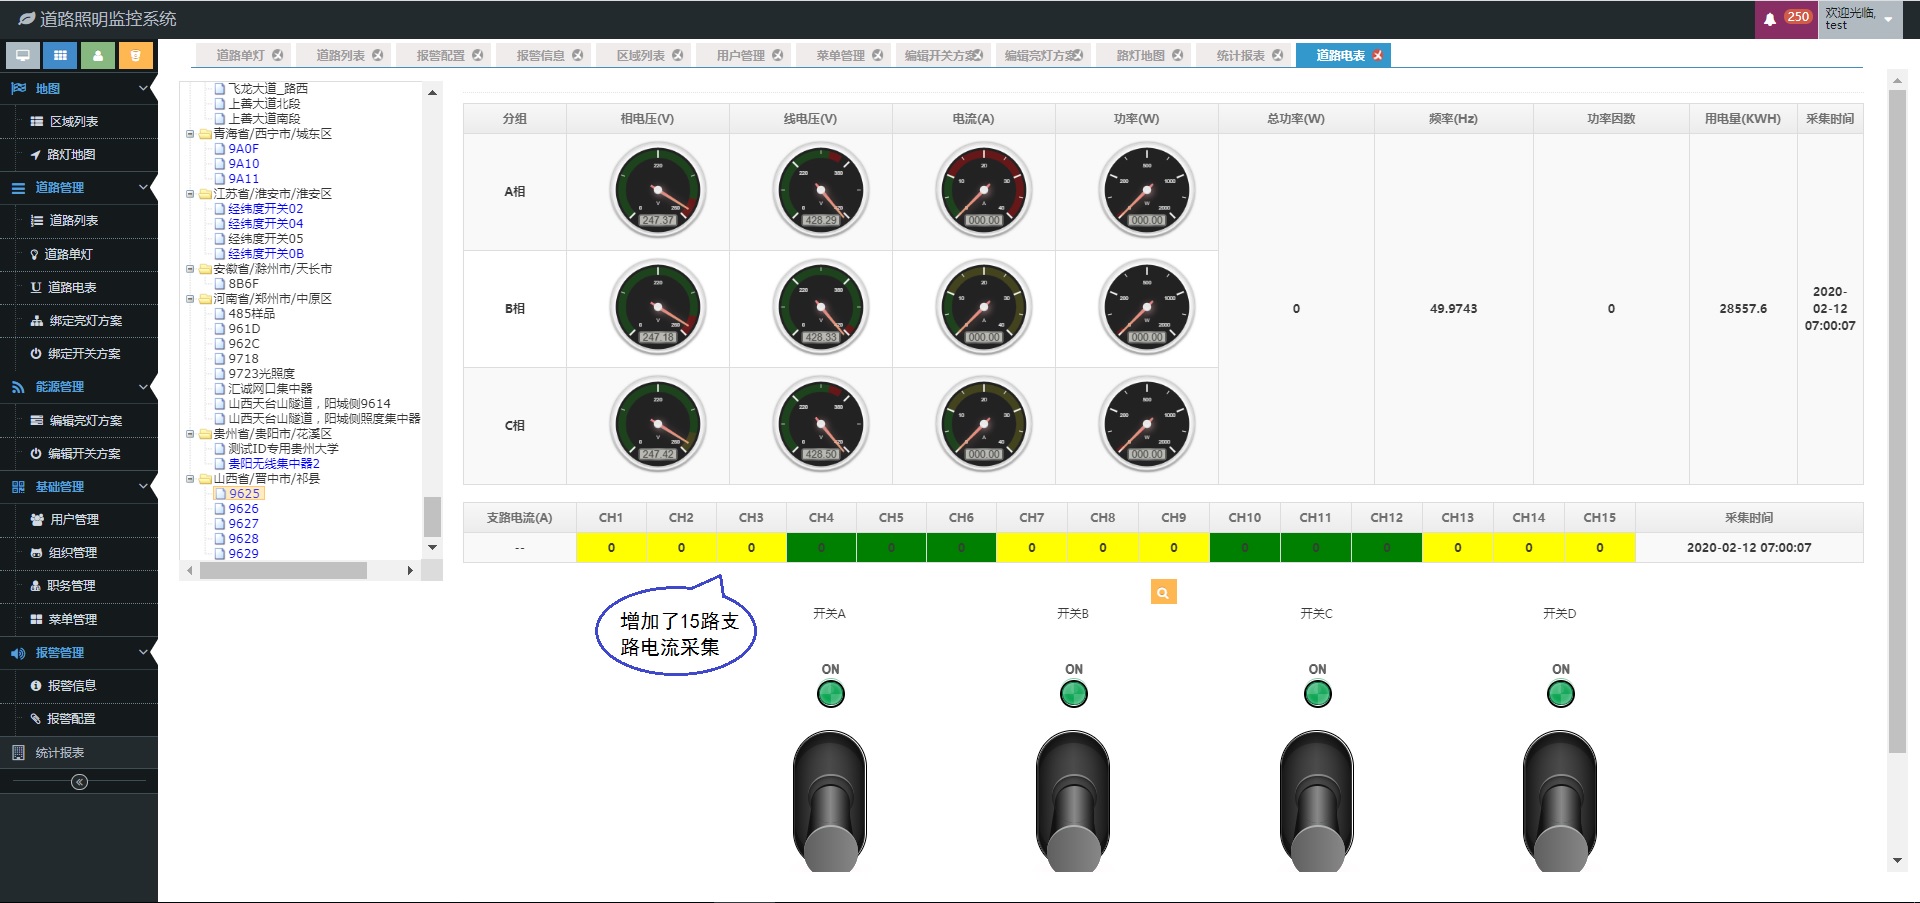Click the blue grid icon button
Screen dimensions: 1920x903
(x=60, y=56)
